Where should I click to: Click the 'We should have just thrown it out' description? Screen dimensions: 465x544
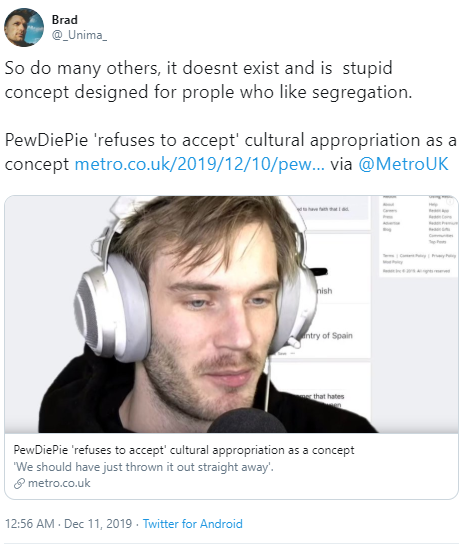click(143, 467)
